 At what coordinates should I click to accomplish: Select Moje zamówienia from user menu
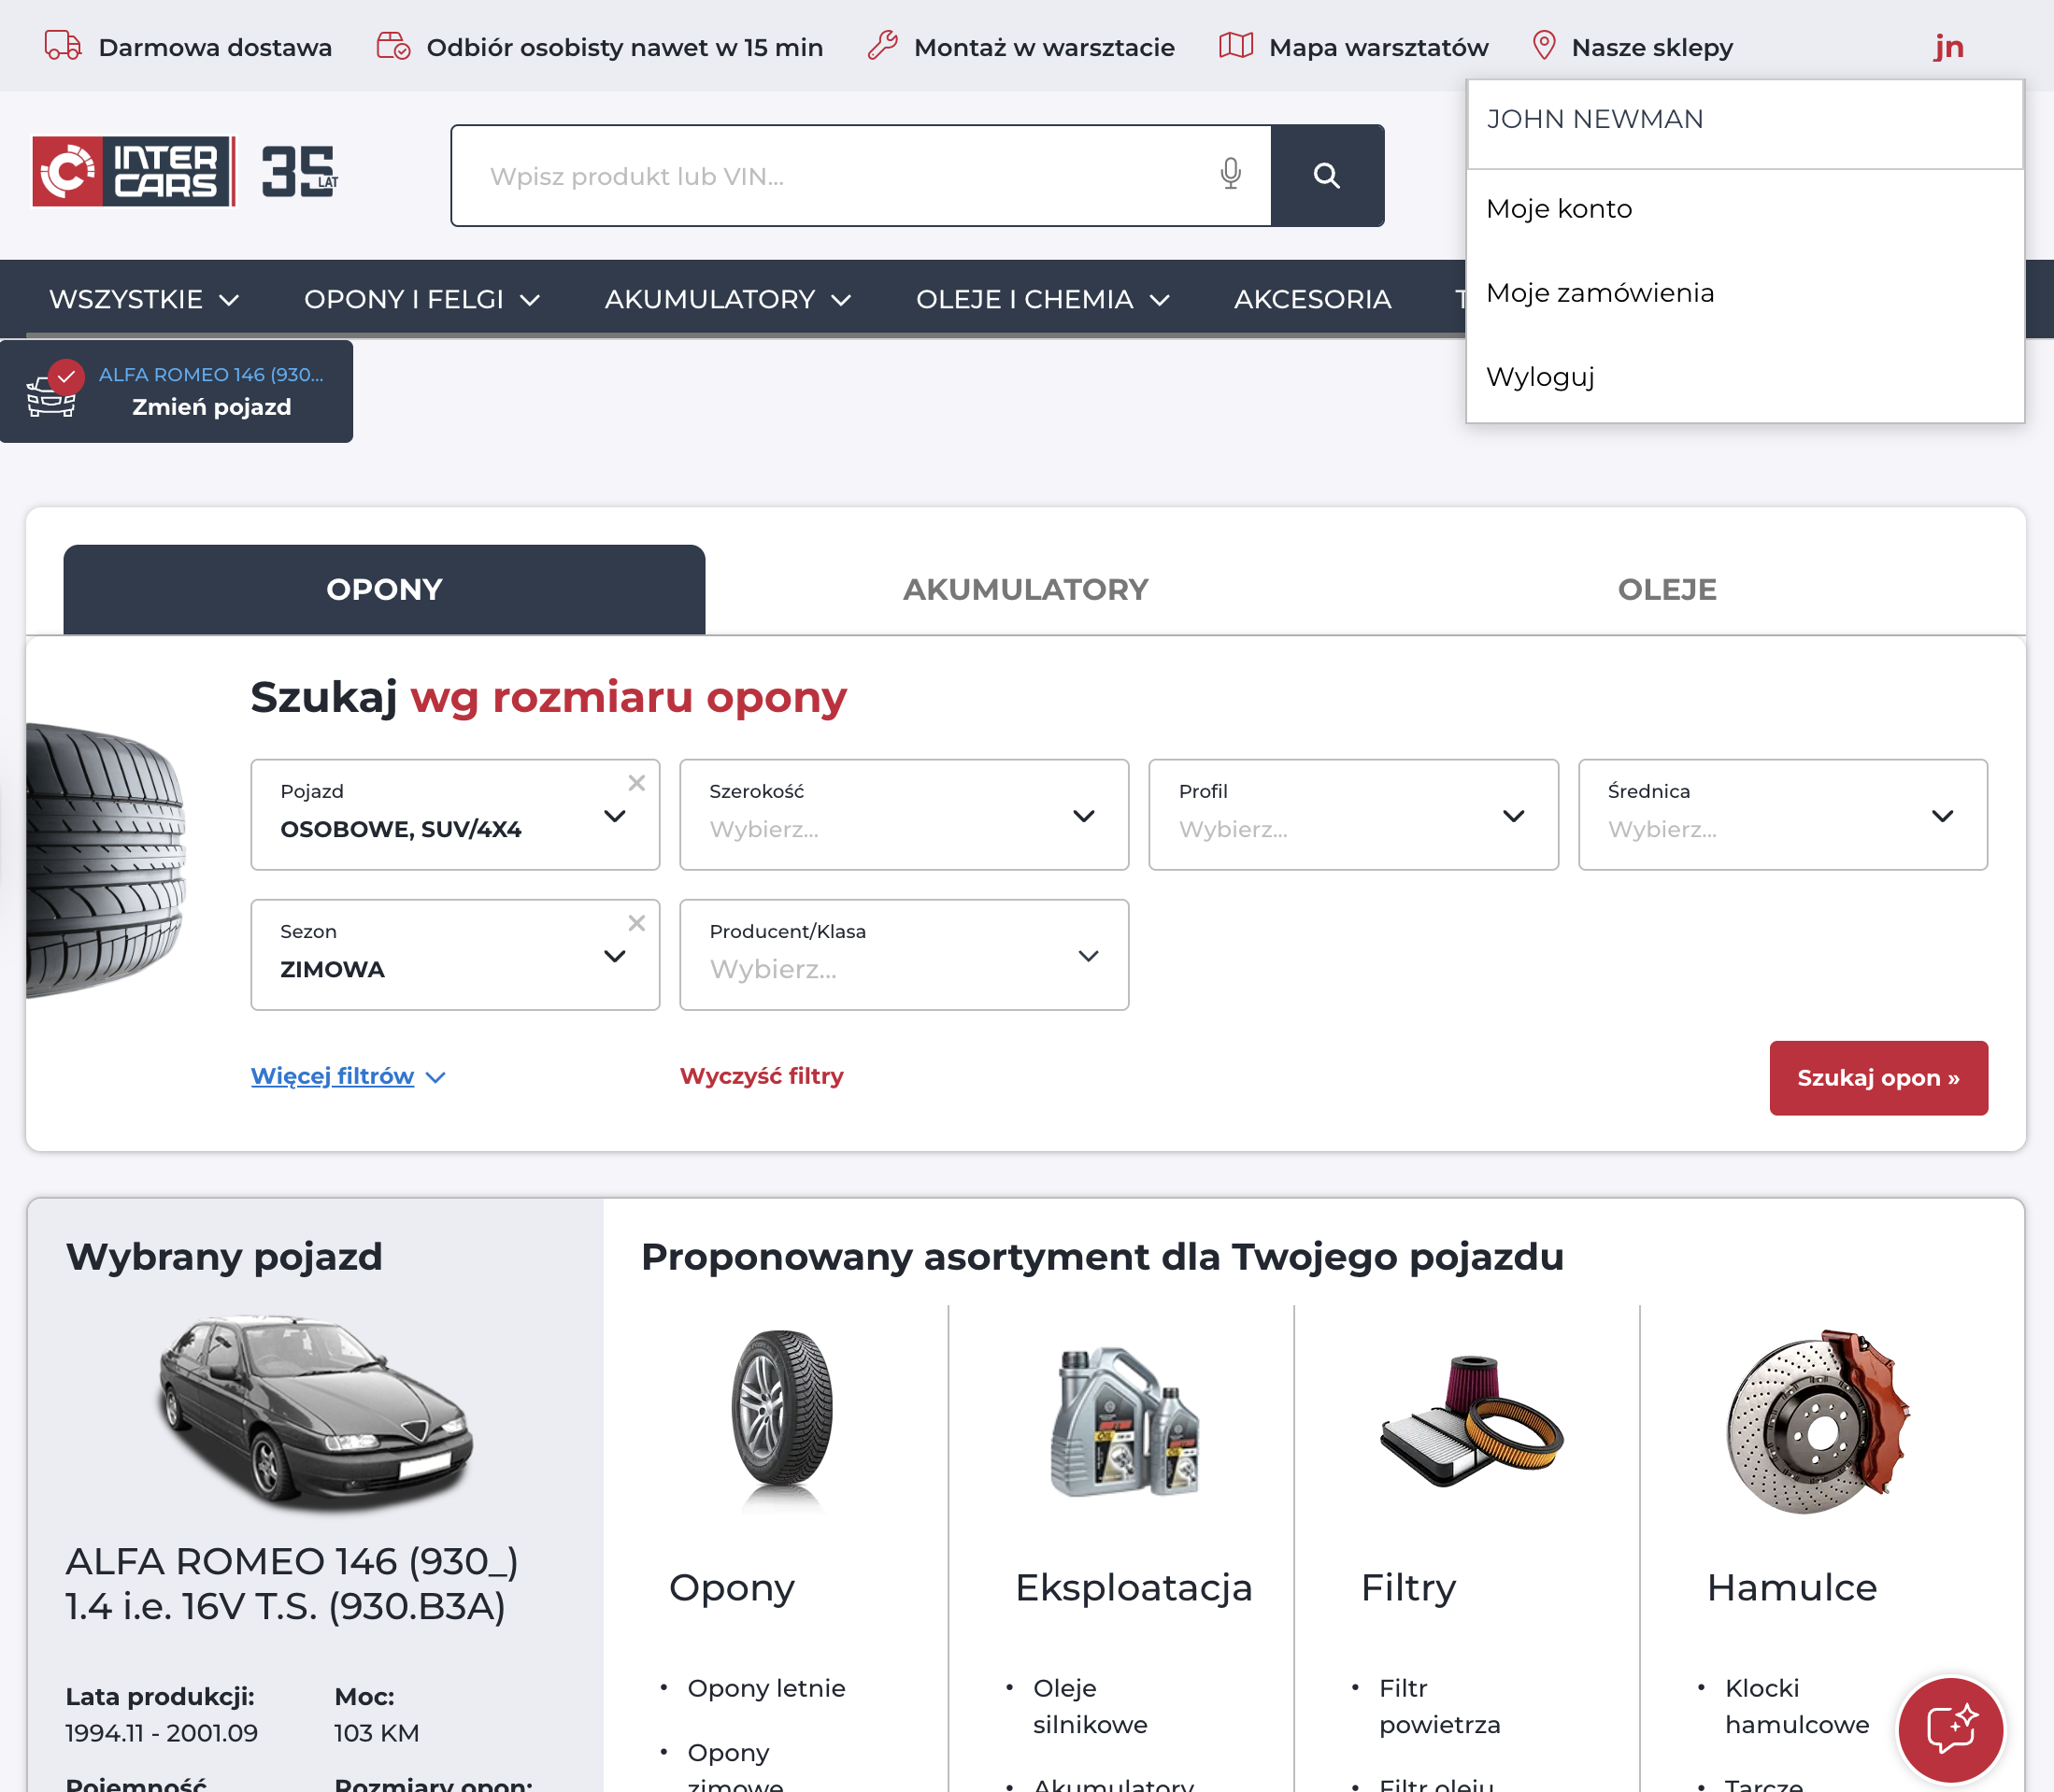(1599, 293)
